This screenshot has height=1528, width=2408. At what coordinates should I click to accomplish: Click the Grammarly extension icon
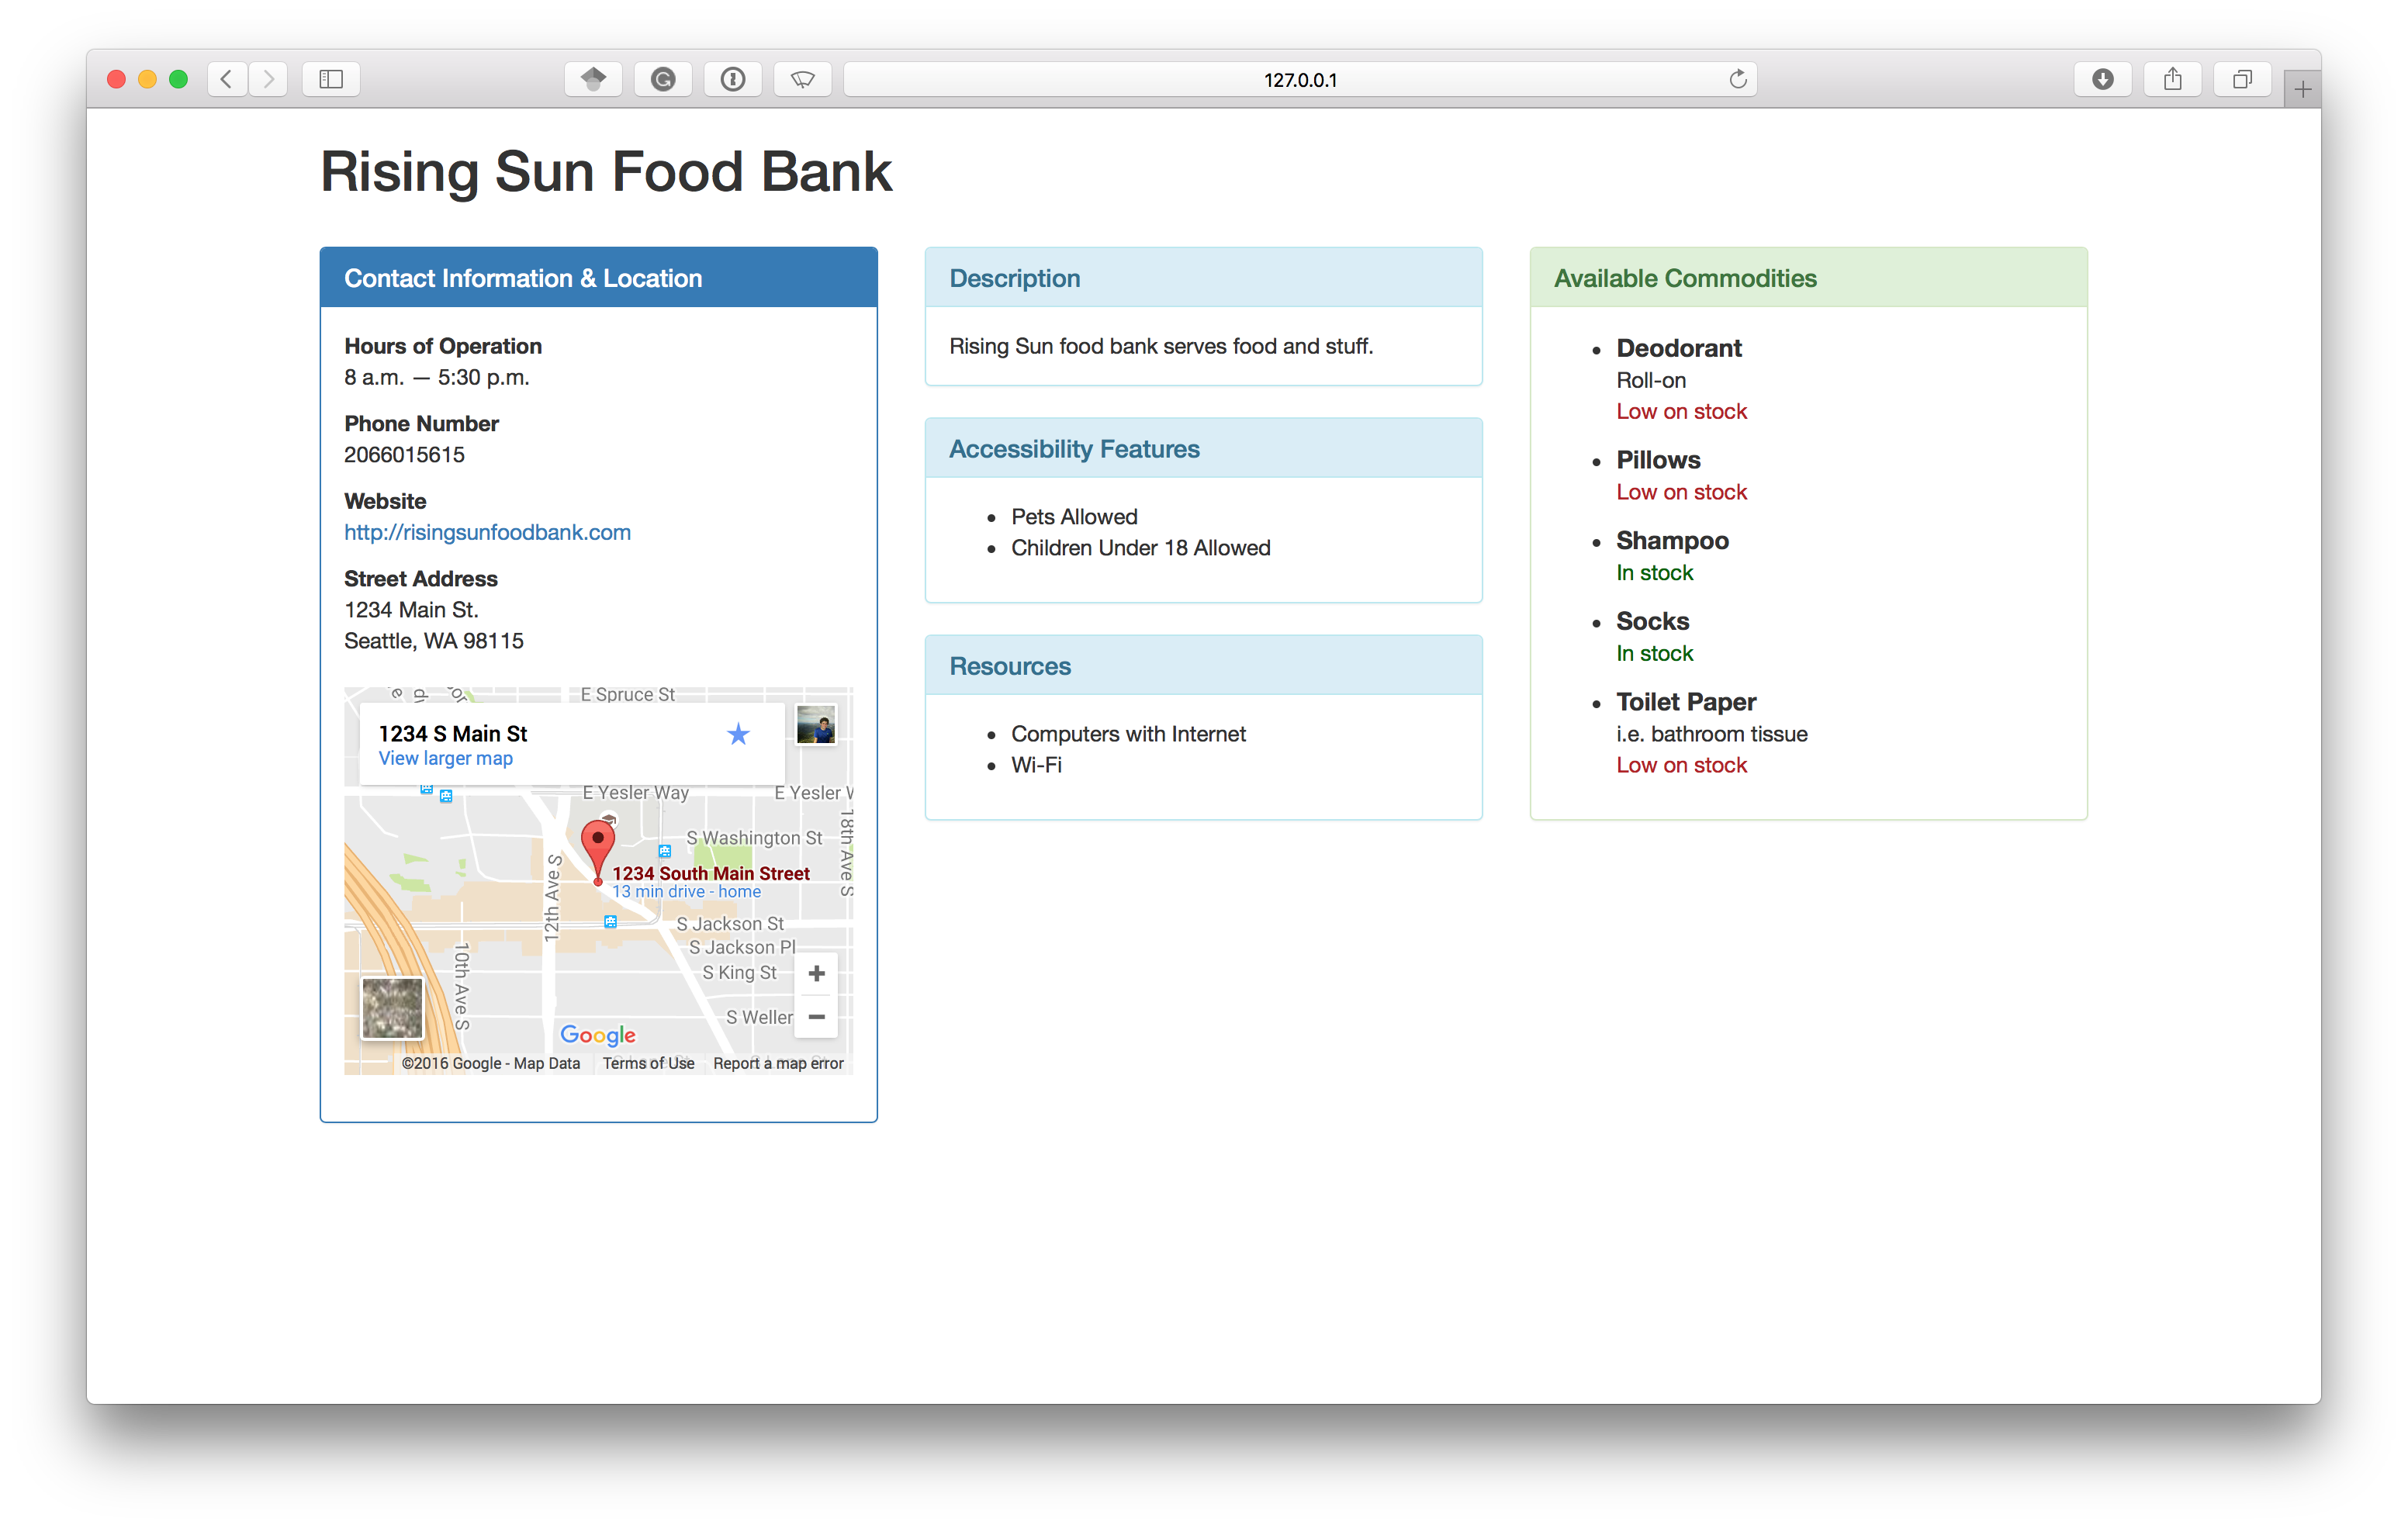(x=663, y=79)
